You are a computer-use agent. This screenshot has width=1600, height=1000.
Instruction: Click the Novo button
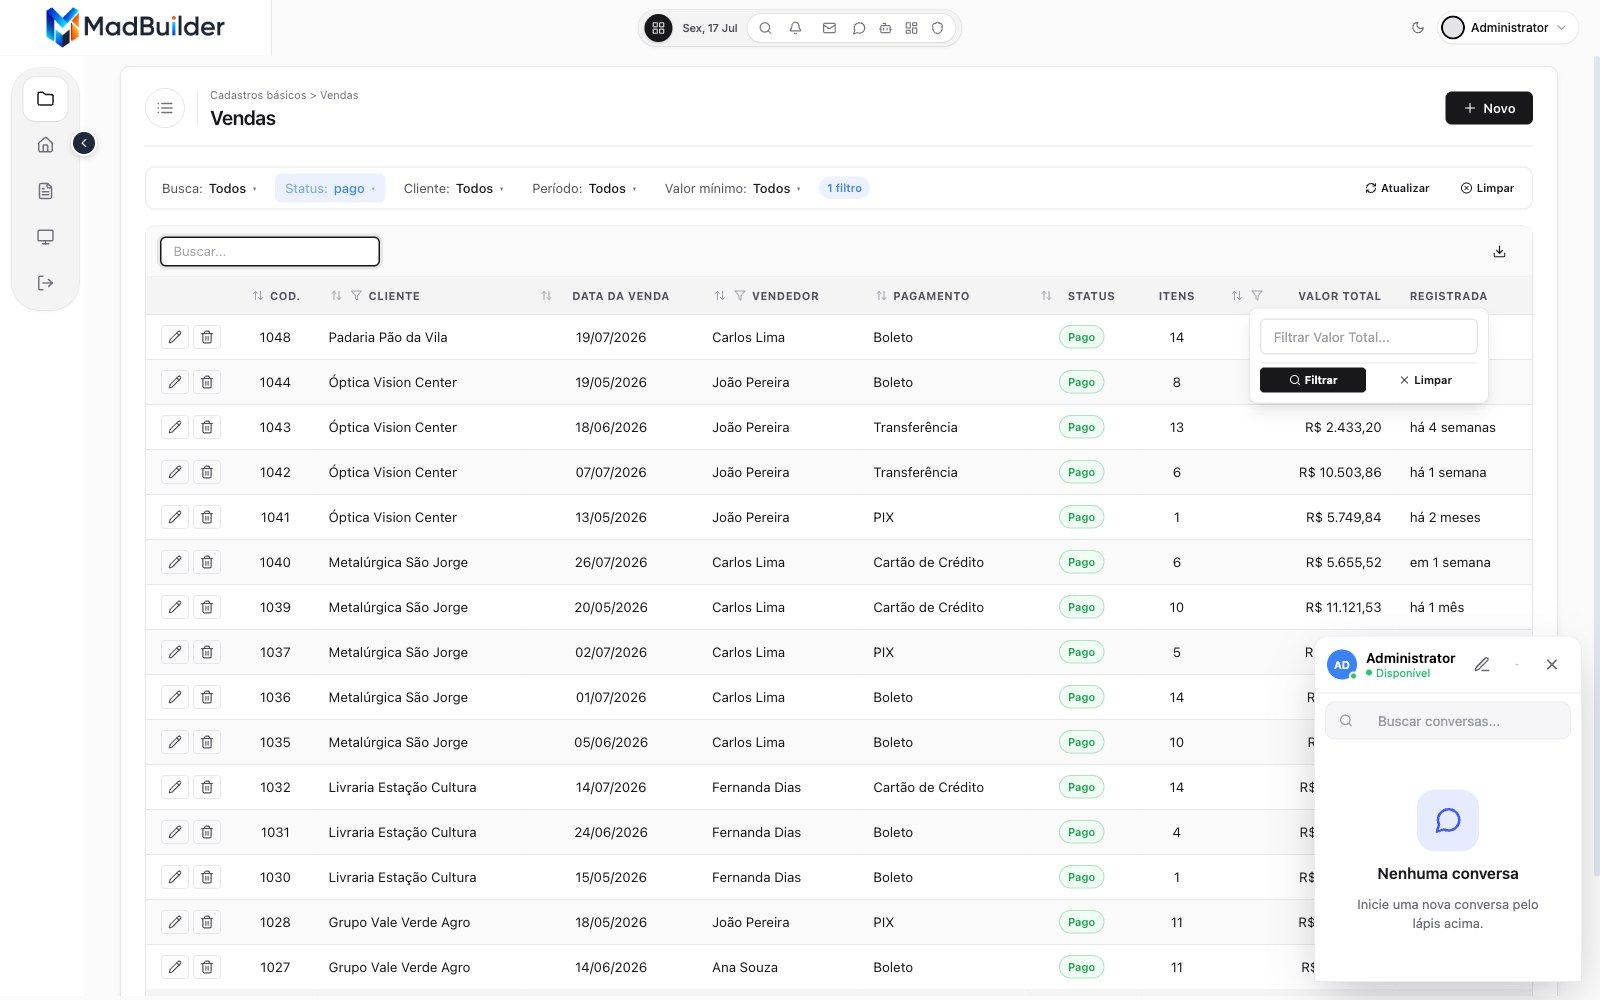click(1488, 108)
